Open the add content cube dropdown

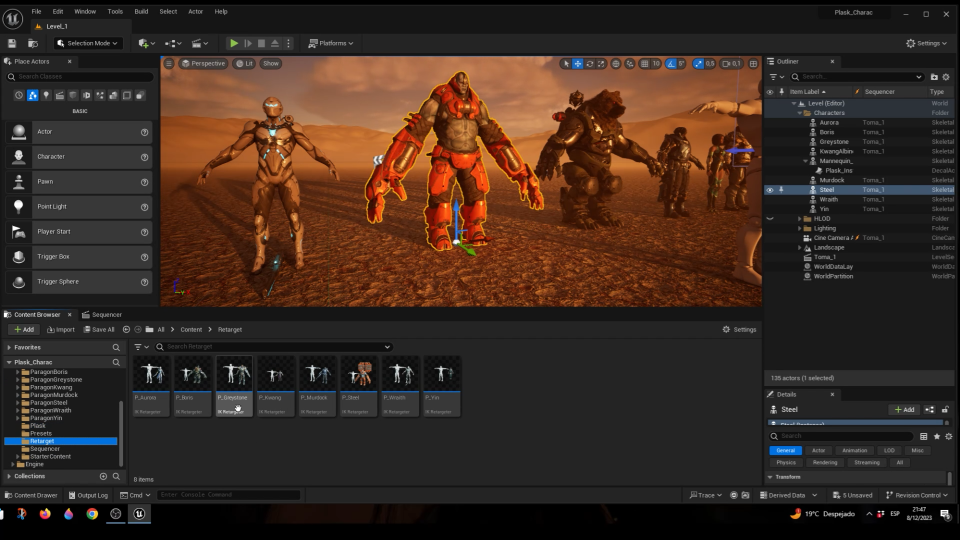click(146, 43)
